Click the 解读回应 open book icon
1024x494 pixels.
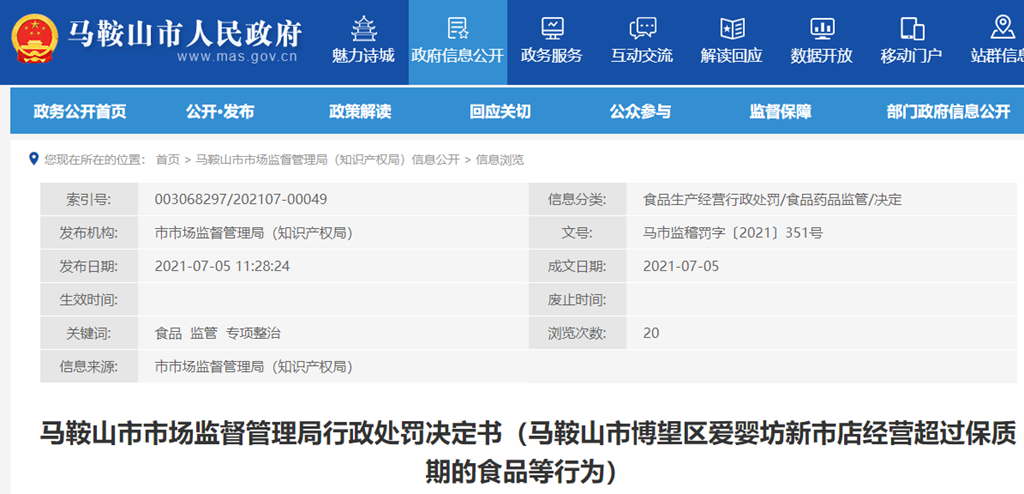pyautogui.click(x=732, y=27)
